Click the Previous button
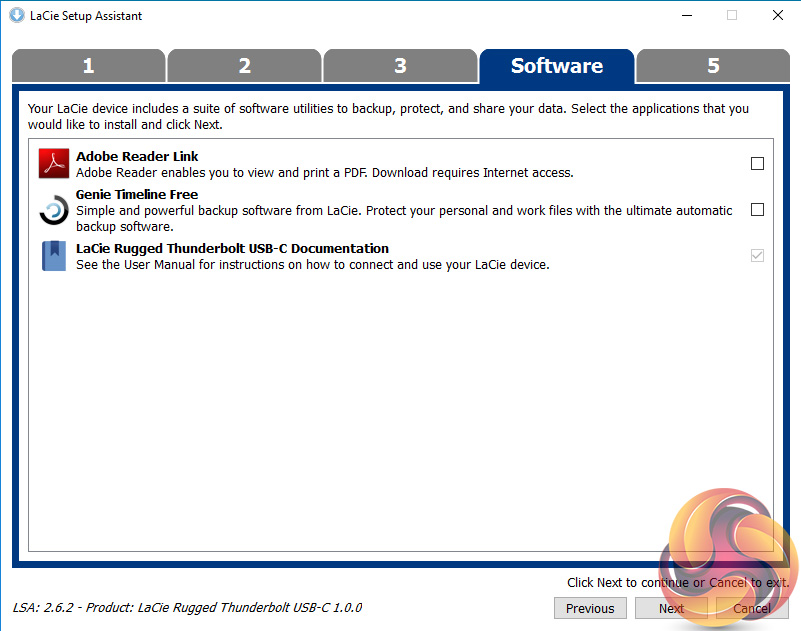 [x=590, y=609]
